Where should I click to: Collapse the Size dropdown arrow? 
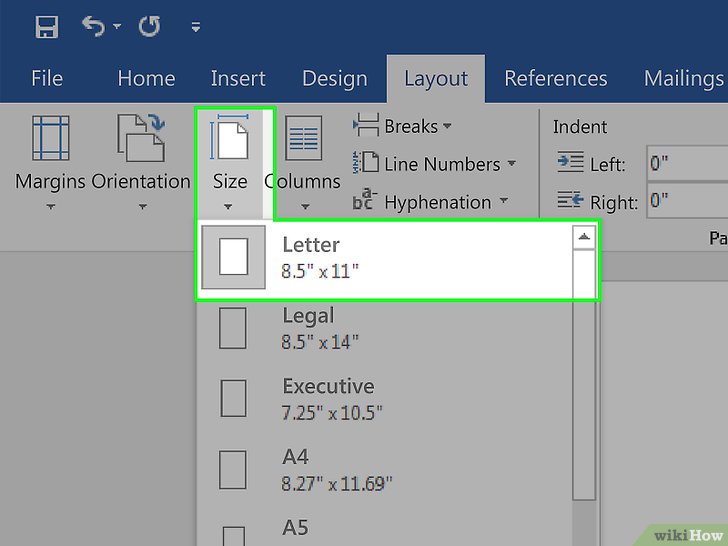click(x=228, y=207)
